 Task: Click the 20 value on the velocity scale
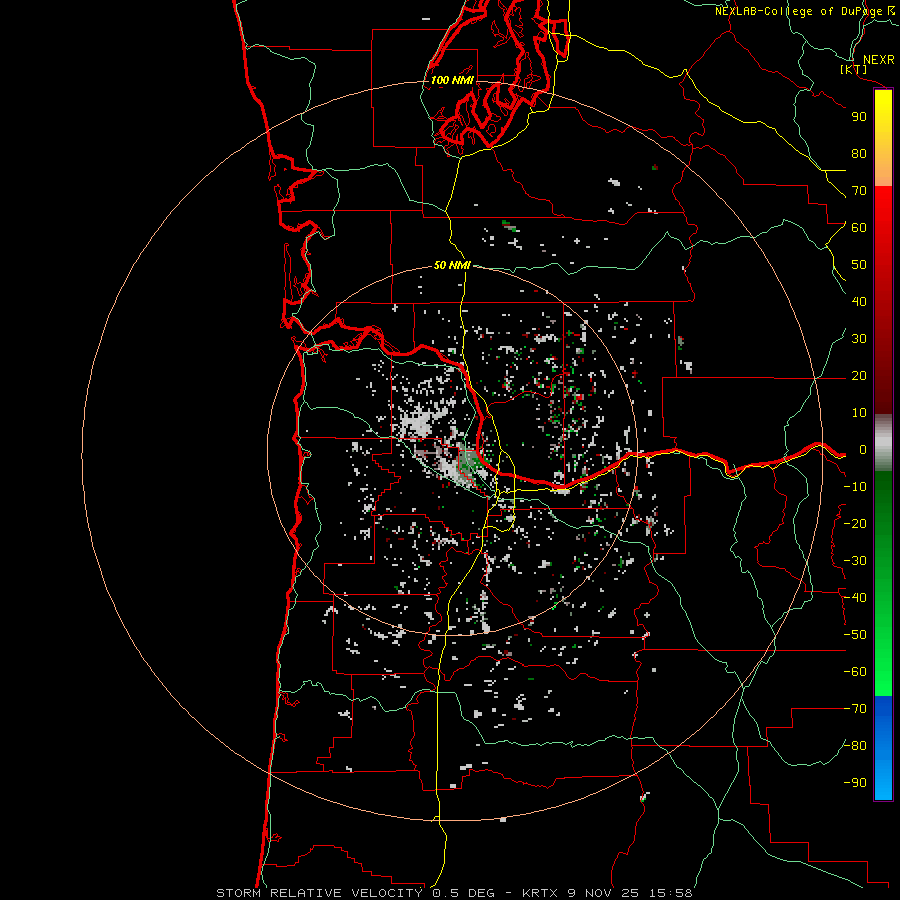[859, 376]
